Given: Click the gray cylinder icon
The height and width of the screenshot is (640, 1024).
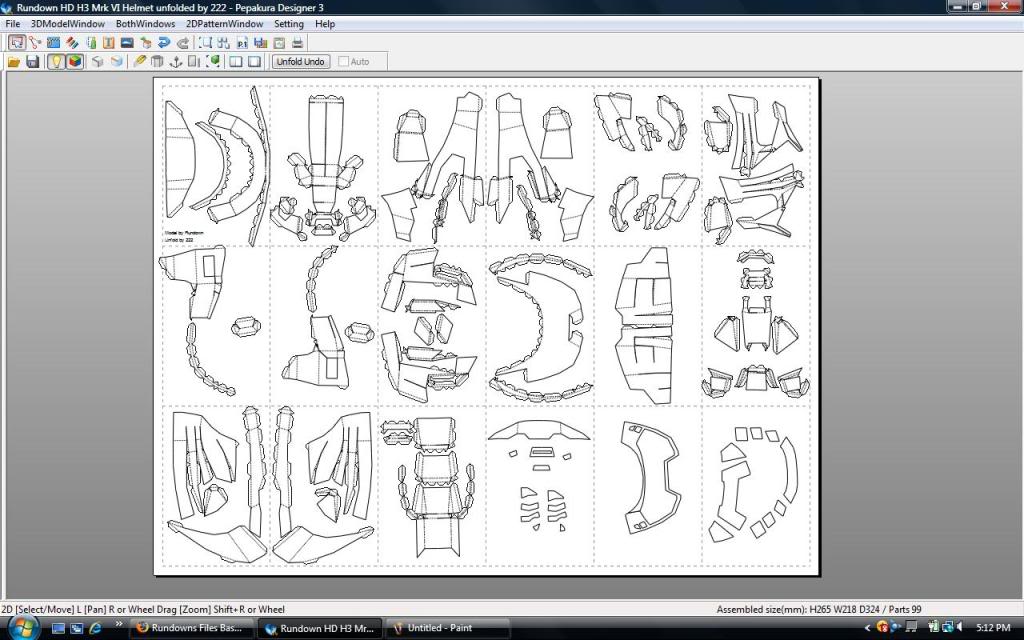Looking at the screenshot, I should (157, 61).
